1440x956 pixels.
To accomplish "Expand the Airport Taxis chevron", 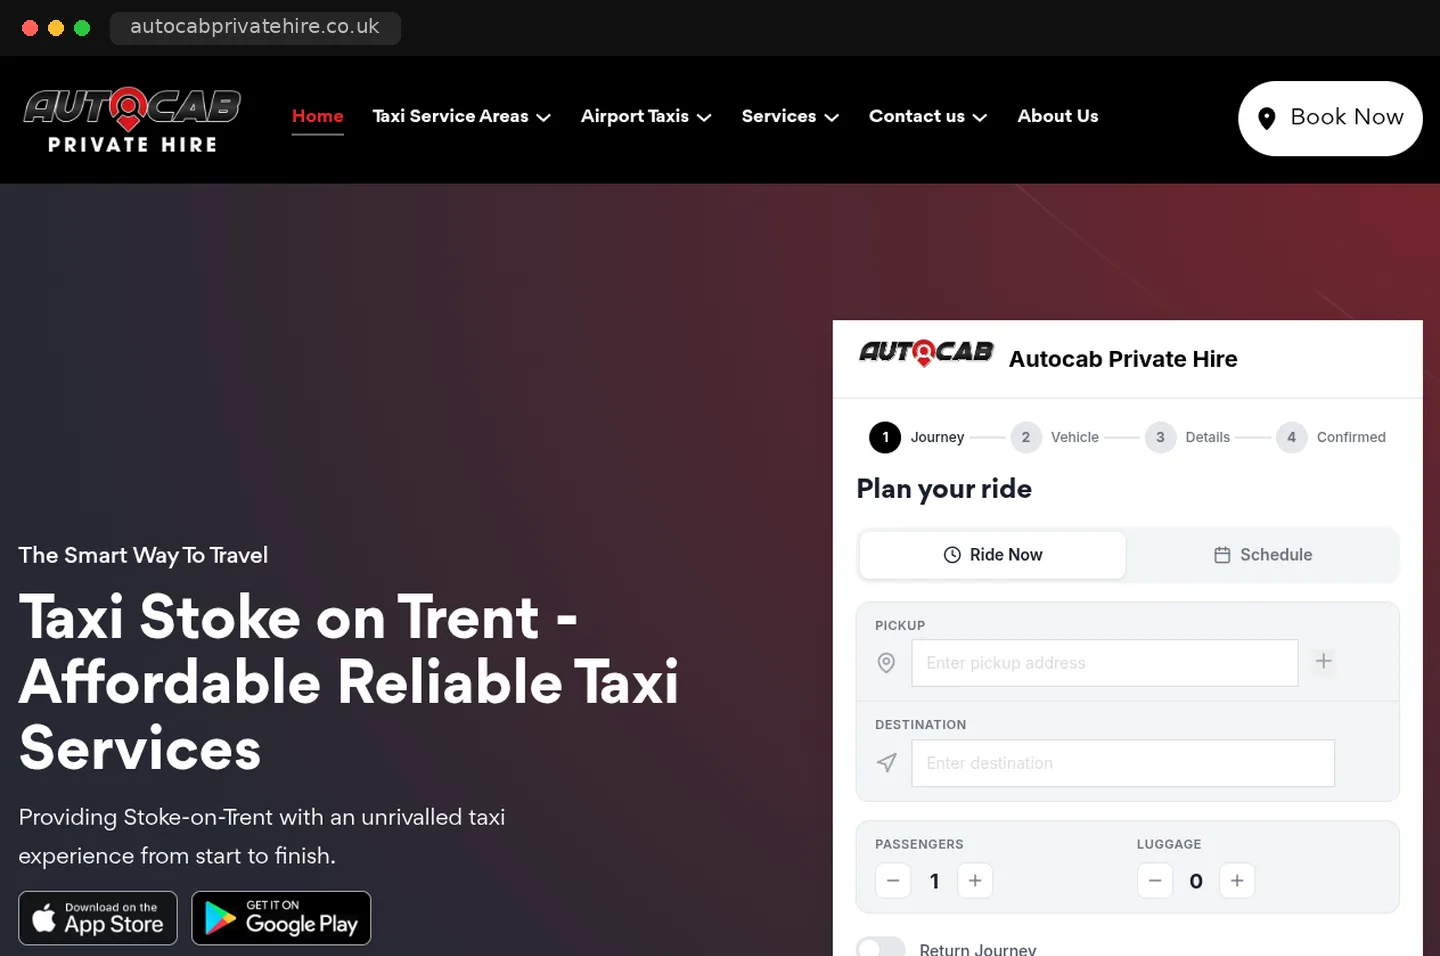I will 704,117.
